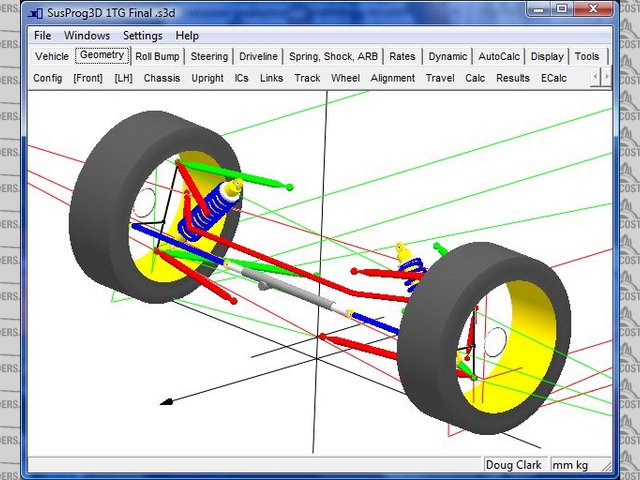Click the Calc sub-tab
This screenshot has height=480, width=640.
click(x=475, y=78)
